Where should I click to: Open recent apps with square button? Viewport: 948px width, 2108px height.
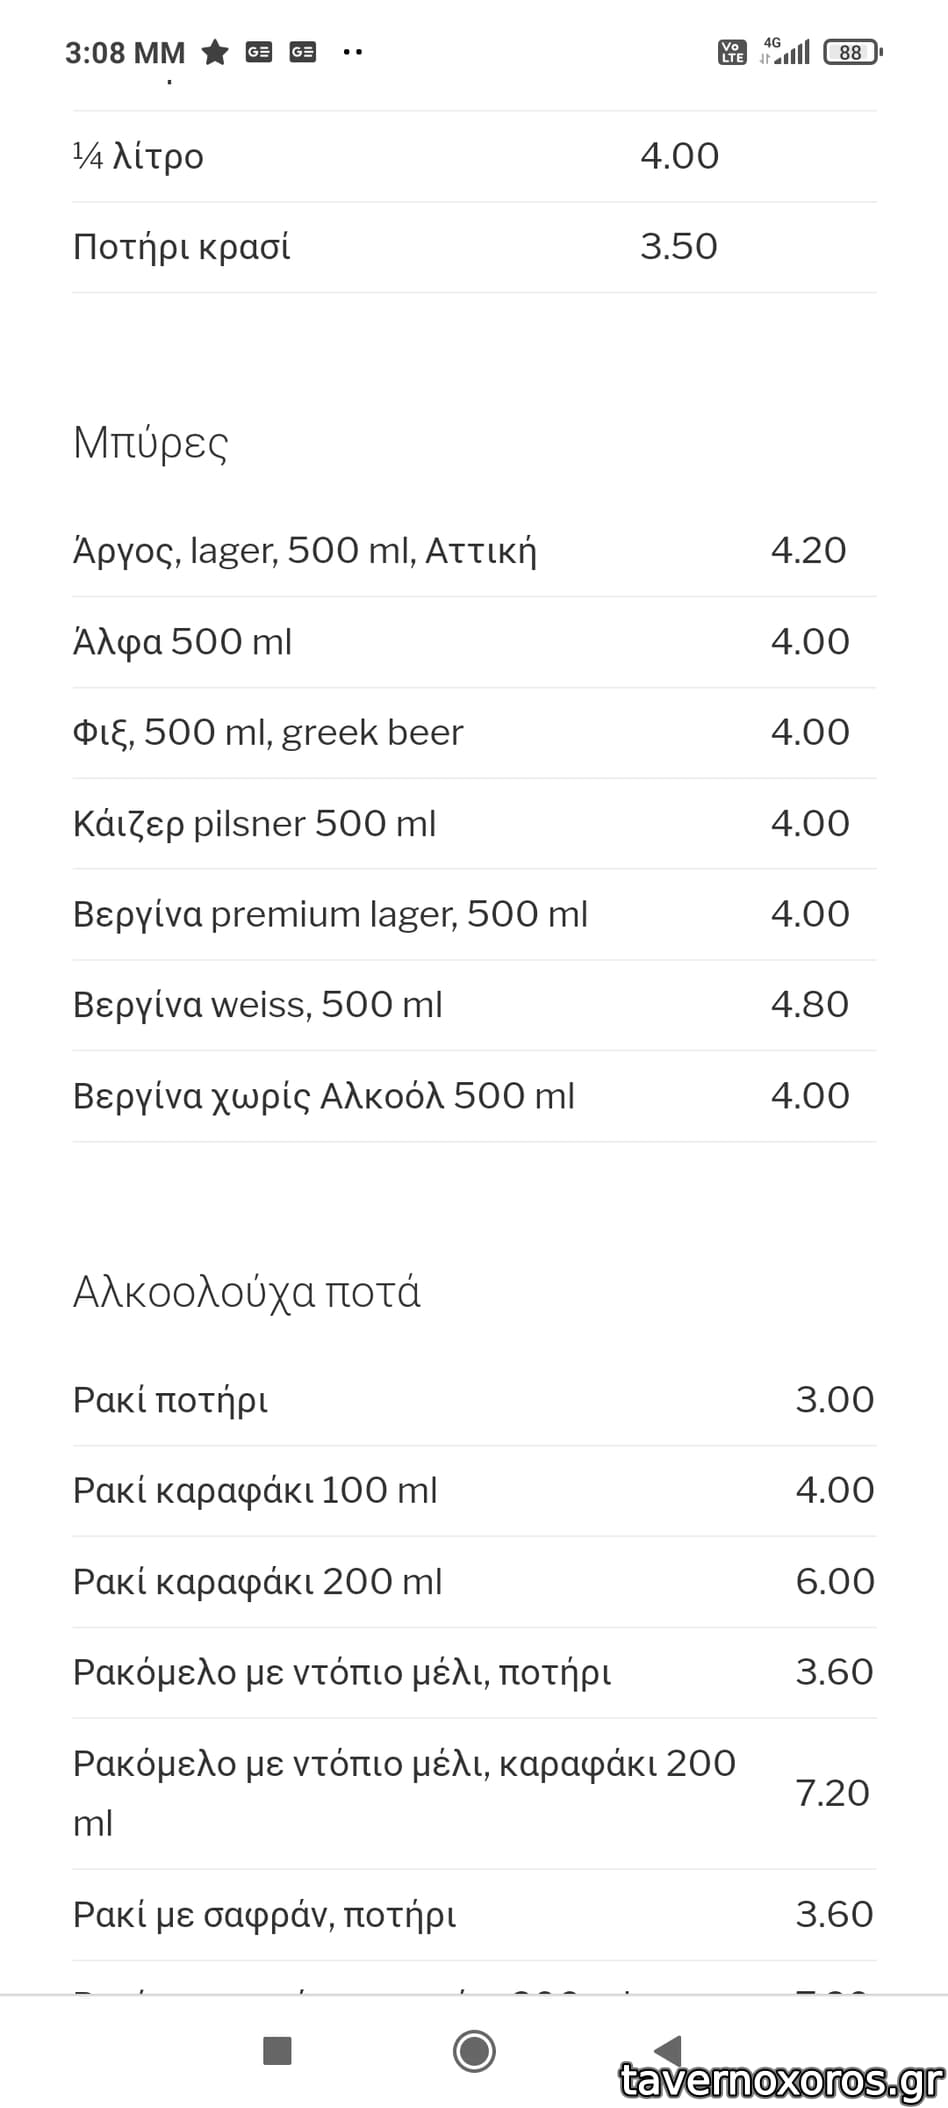coord(277,2051)
